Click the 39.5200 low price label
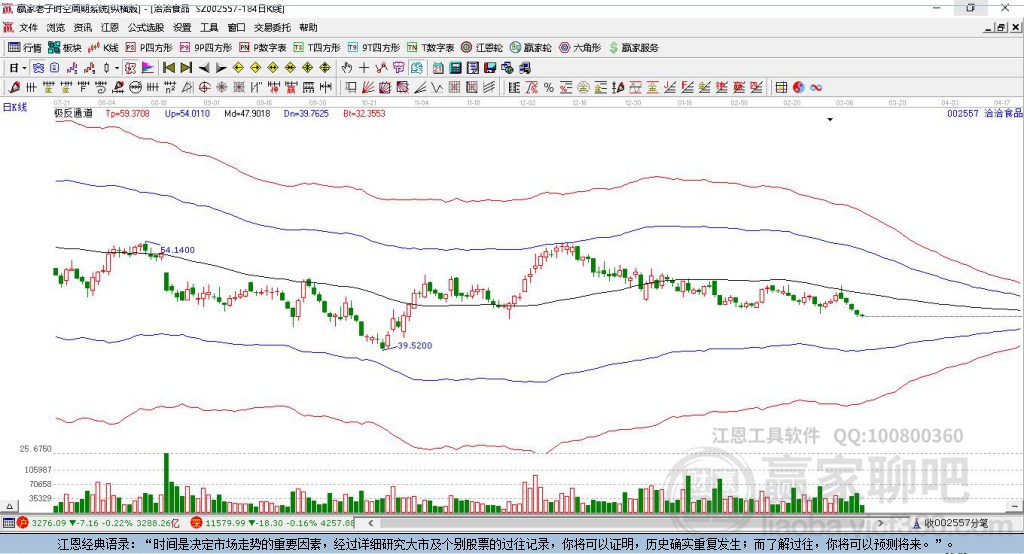 coord(415,346)
